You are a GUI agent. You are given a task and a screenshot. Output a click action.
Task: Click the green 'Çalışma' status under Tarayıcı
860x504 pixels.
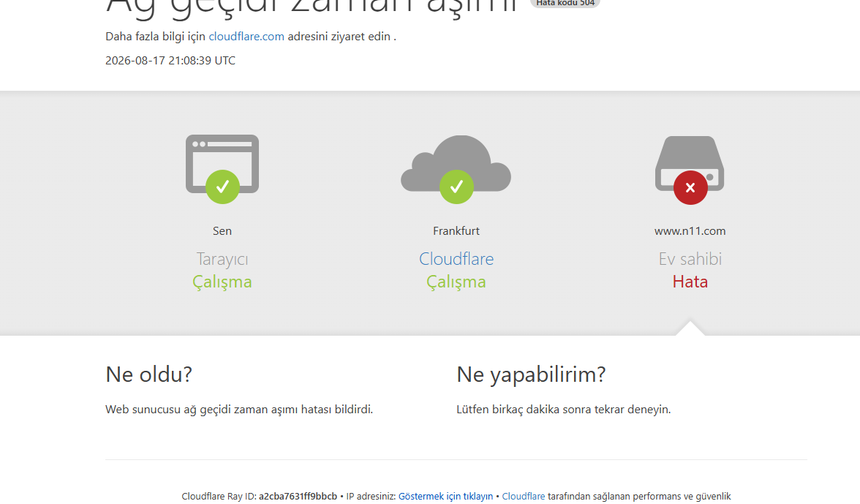222,282
